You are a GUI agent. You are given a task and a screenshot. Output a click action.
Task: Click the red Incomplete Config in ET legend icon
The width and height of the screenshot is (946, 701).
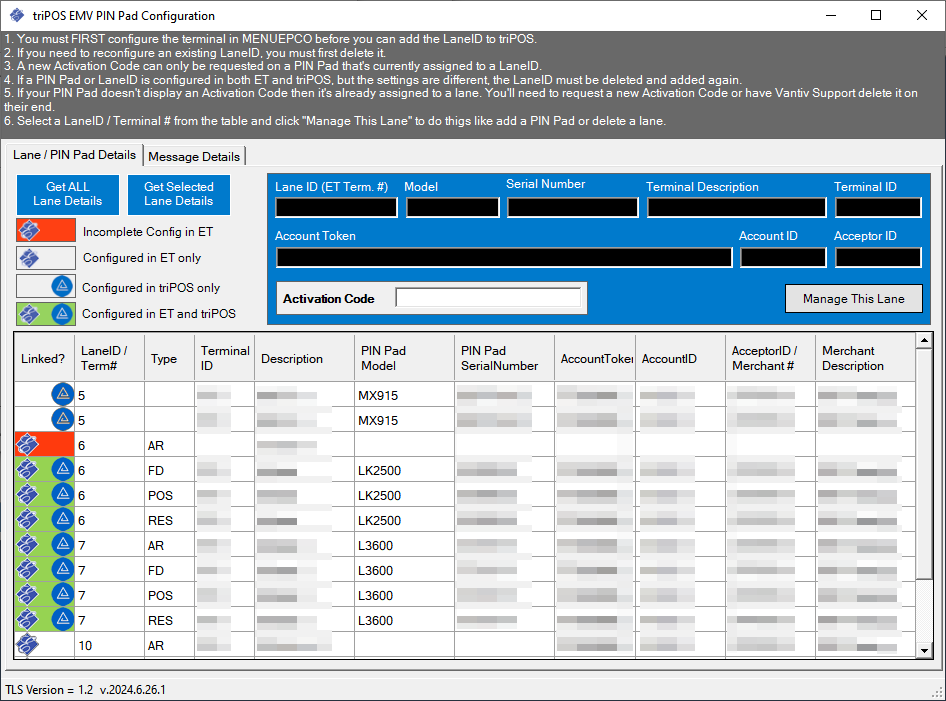tap(46, 230)
